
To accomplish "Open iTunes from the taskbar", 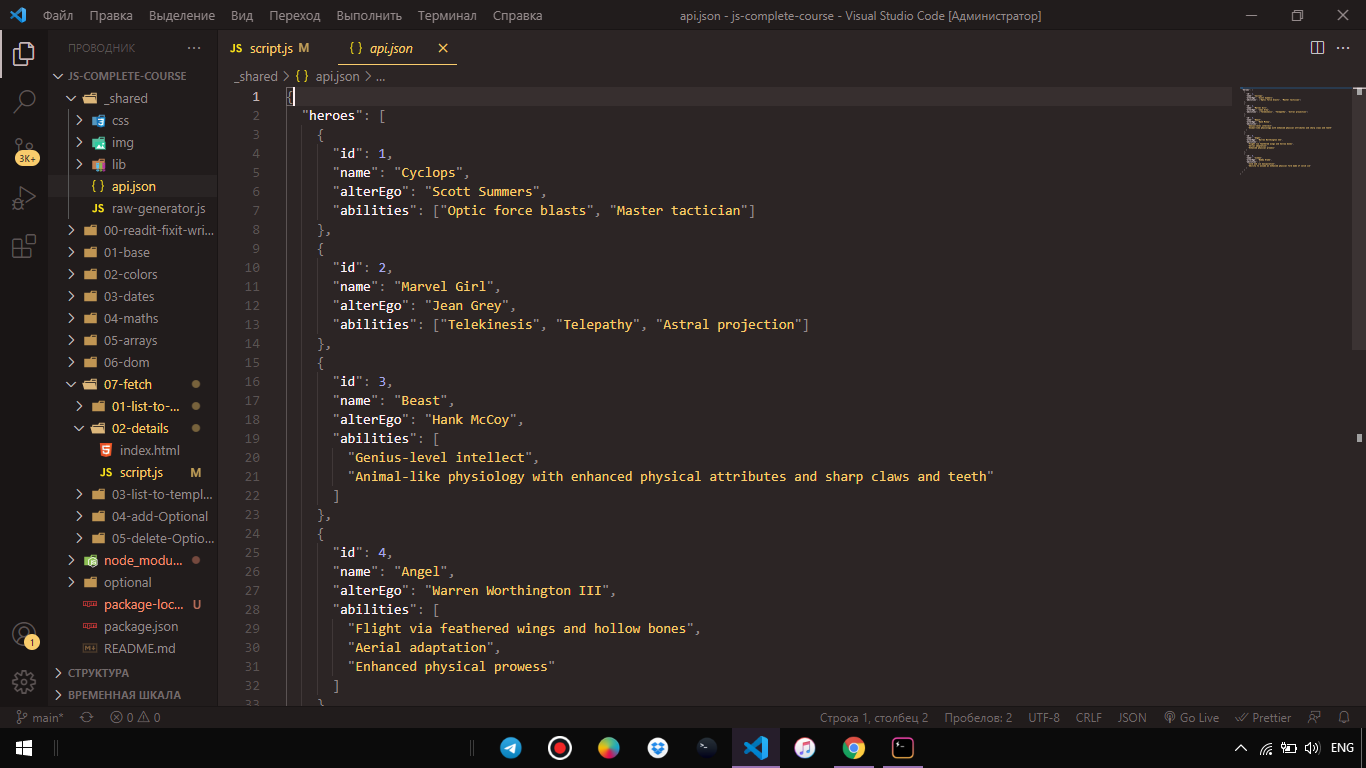I will [x=805, y=747].
